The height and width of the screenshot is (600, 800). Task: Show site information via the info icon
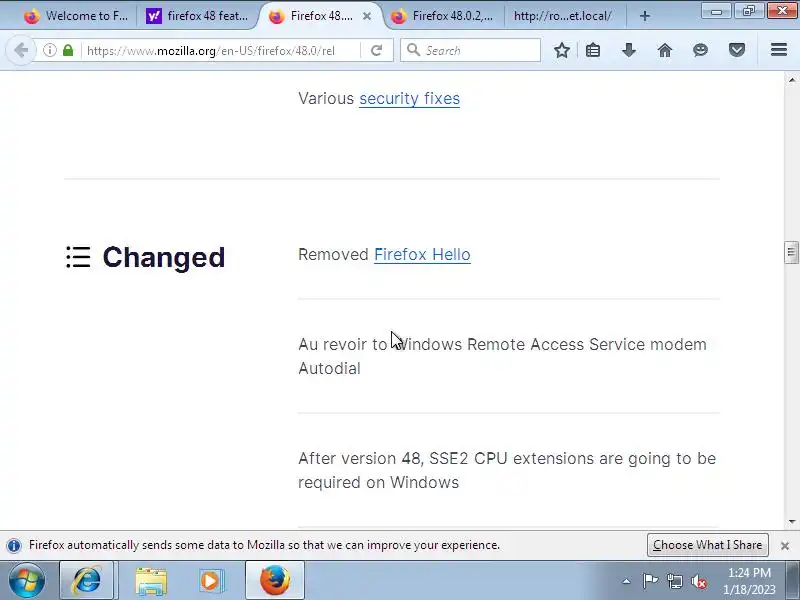click(x=49, y=50)
